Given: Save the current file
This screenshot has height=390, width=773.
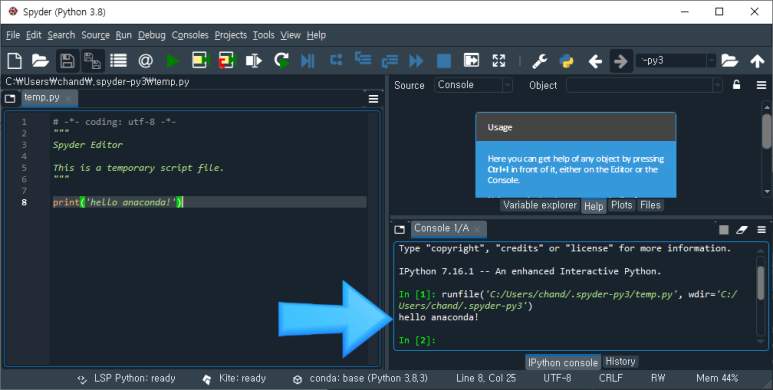Looking at the screenshot, I should (x=67, y=61).
